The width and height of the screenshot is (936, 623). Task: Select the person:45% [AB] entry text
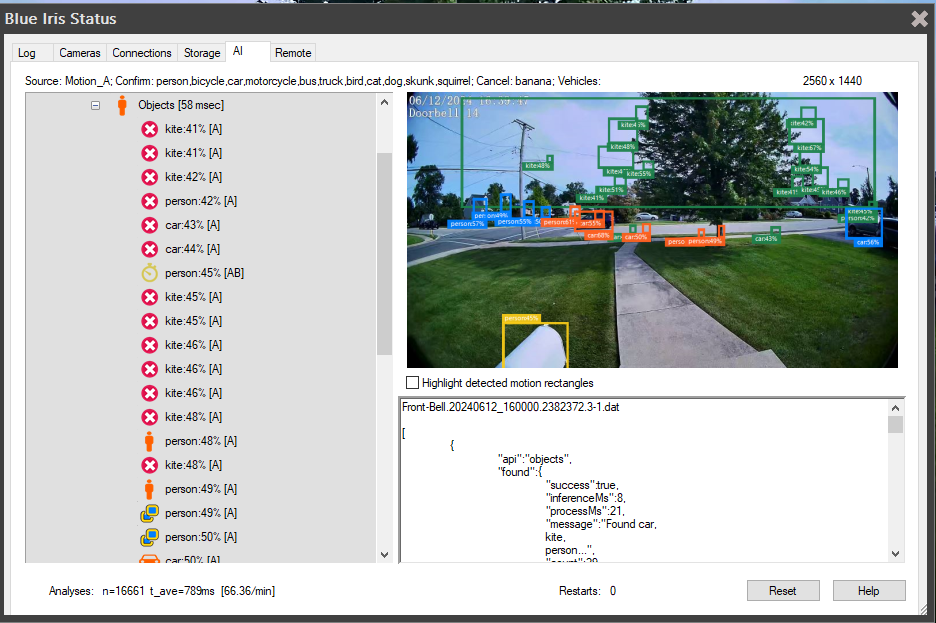[205, 273]
